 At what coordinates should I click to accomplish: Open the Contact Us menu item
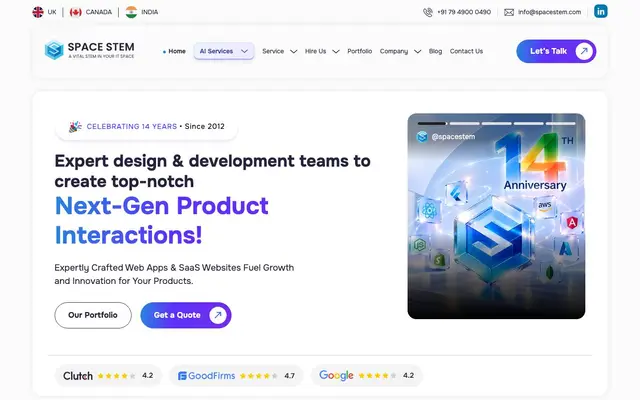pyautogui.click(x=466, y=51)
